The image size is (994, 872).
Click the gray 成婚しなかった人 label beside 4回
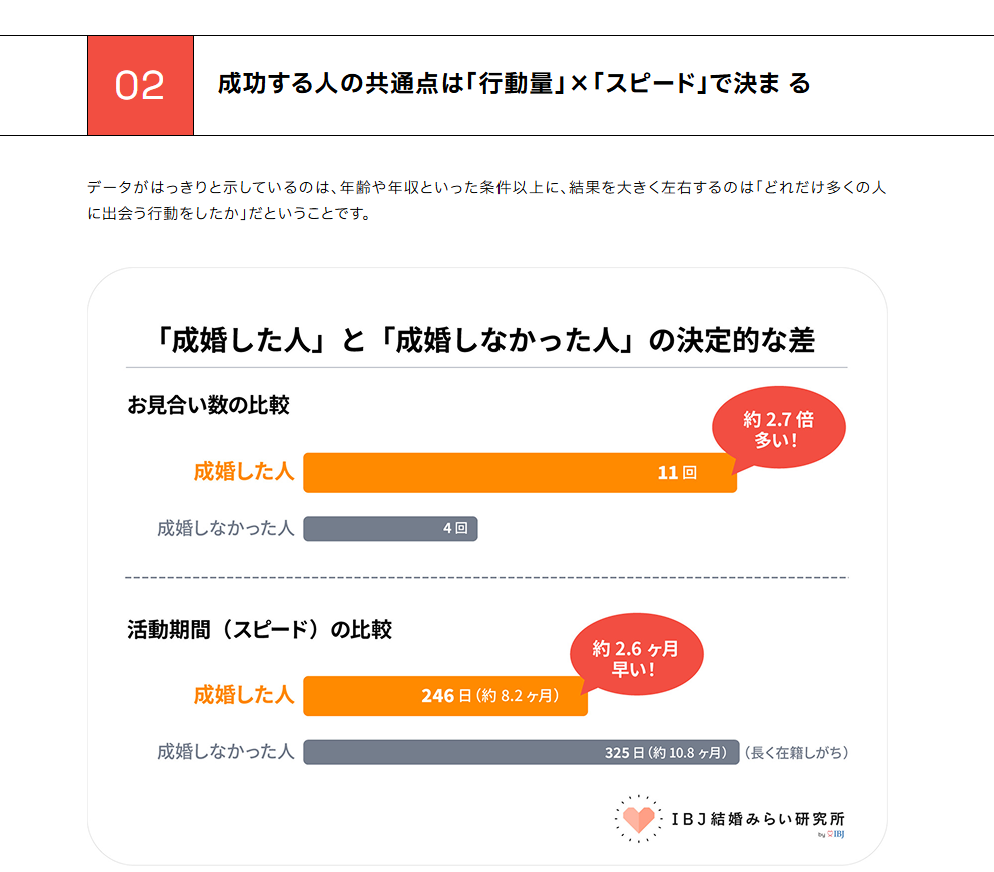(x=225, y=529)
